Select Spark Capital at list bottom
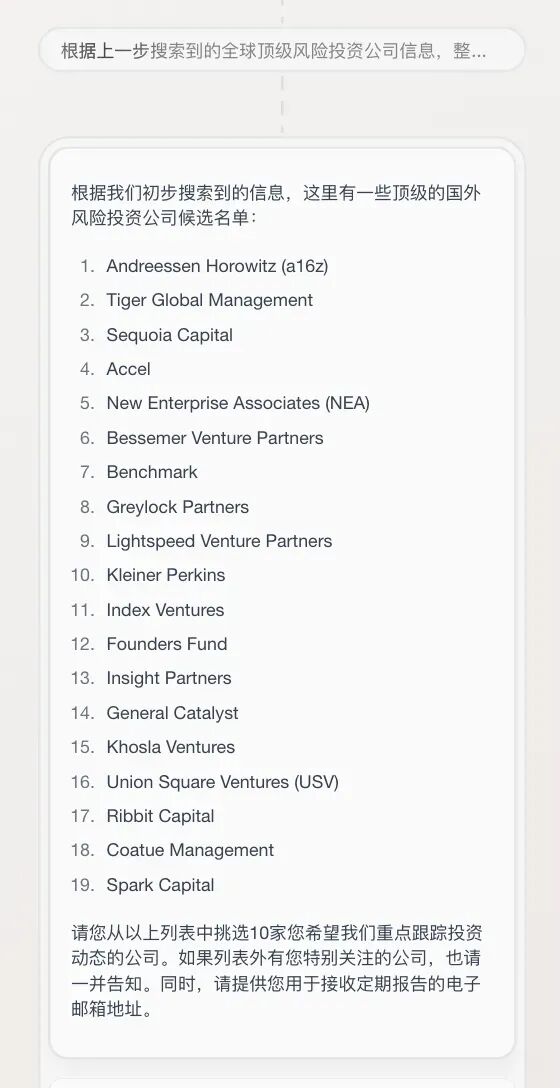This screenshot has width=560, height=1088. (160, 885)
